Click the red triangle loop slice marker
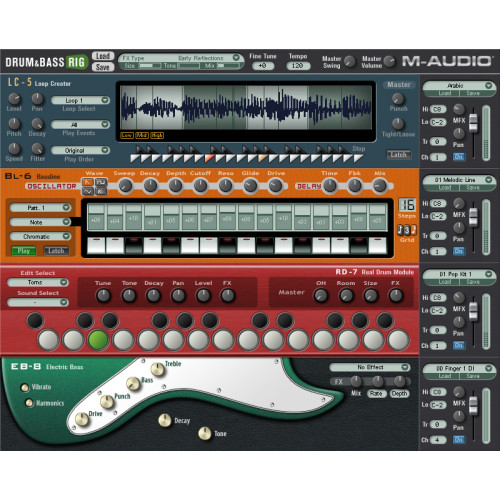 pos(209,158)
